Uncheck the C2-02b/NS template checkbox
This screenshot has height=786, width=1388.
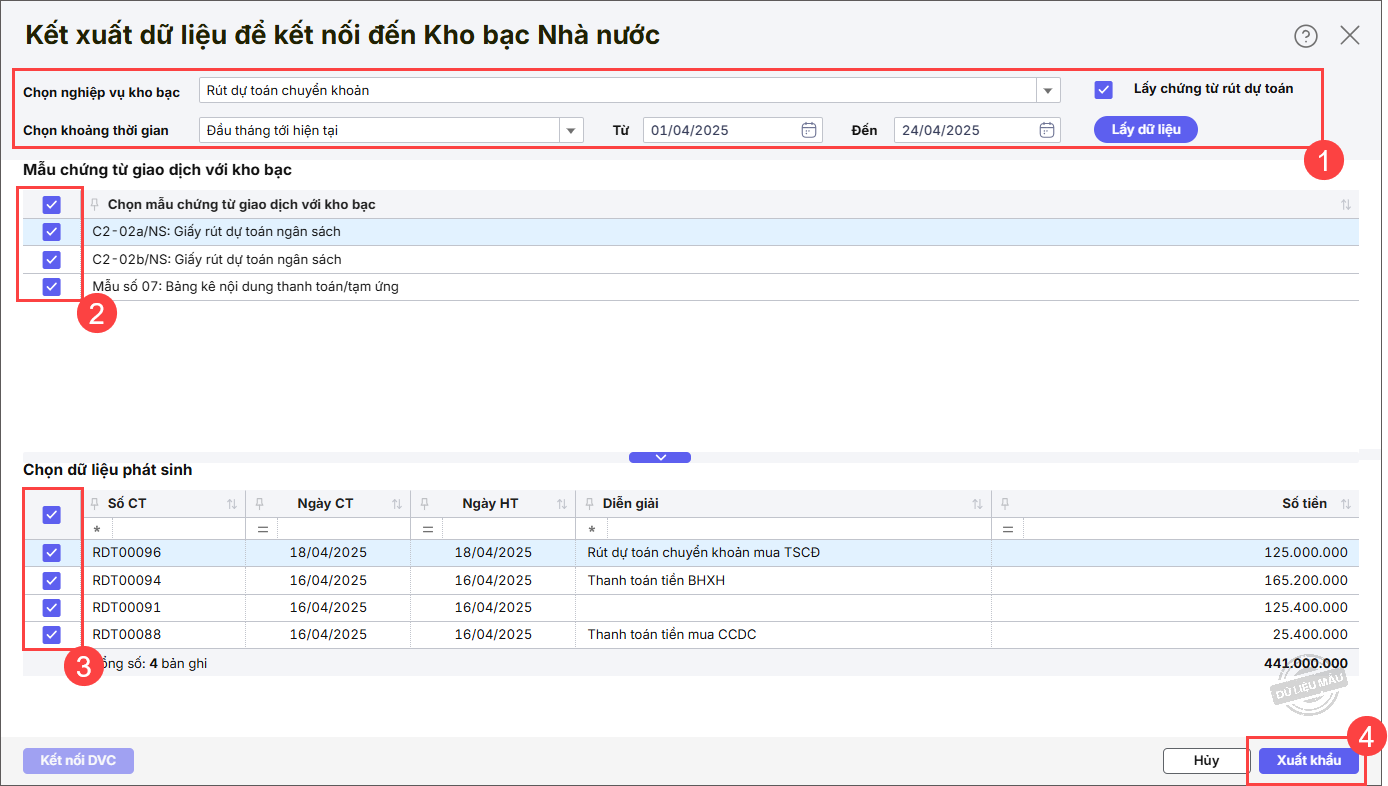tap(52, 260)
